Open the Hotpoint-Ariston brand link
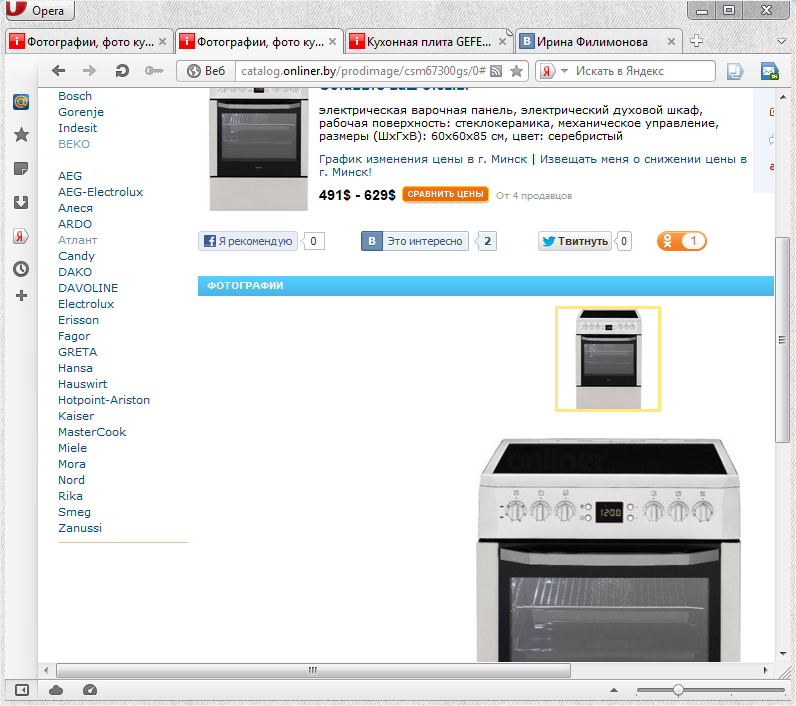The height and width of the screenshot is (706, 796). pos(104,400)
